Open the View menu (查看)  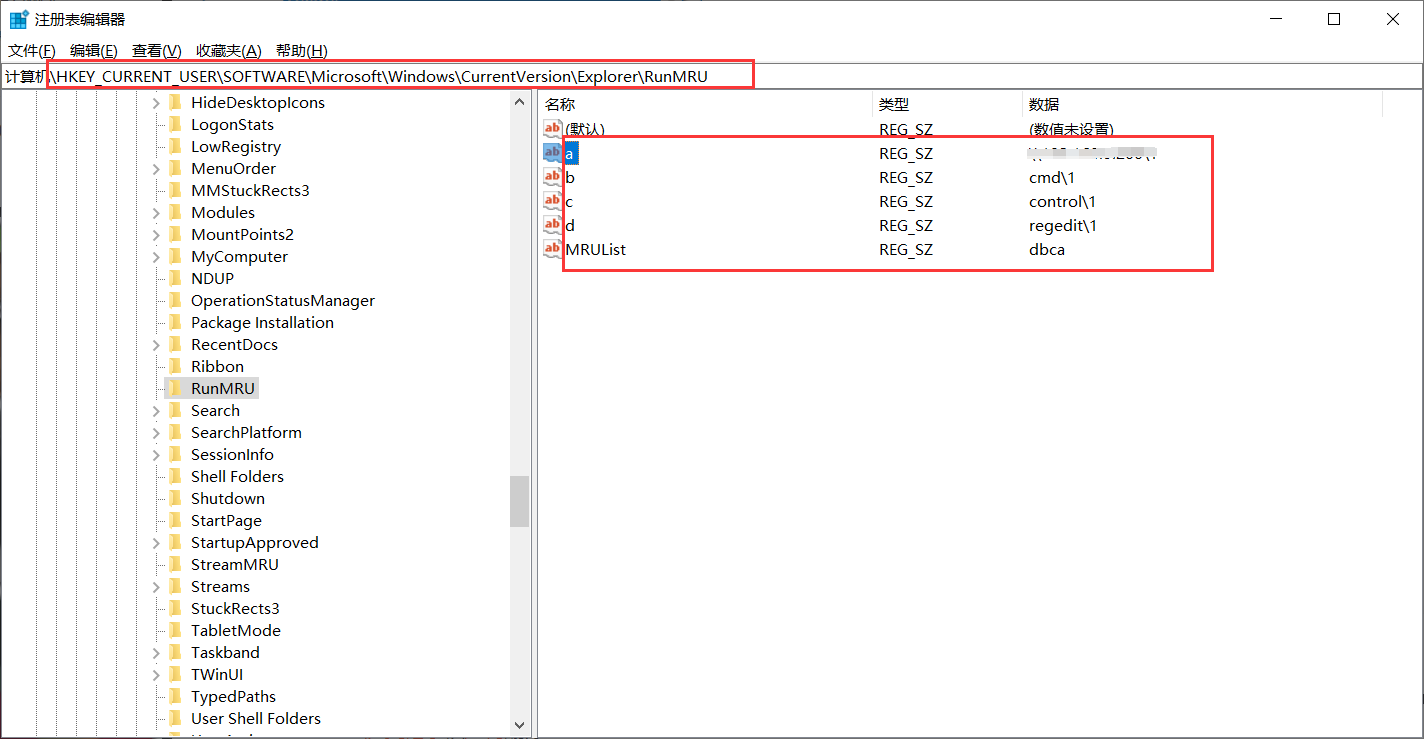pyautogui.click(x=157, y=51)
